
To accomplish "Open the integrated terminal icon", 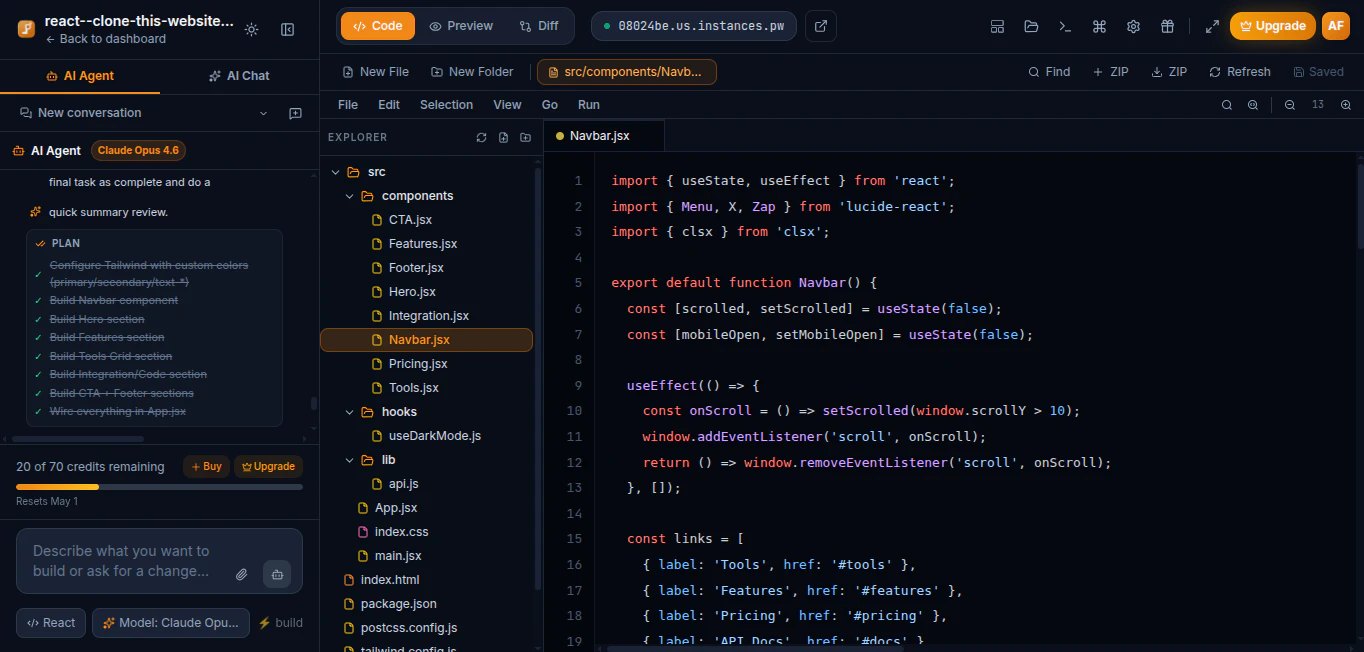I will click(1064, 26).
